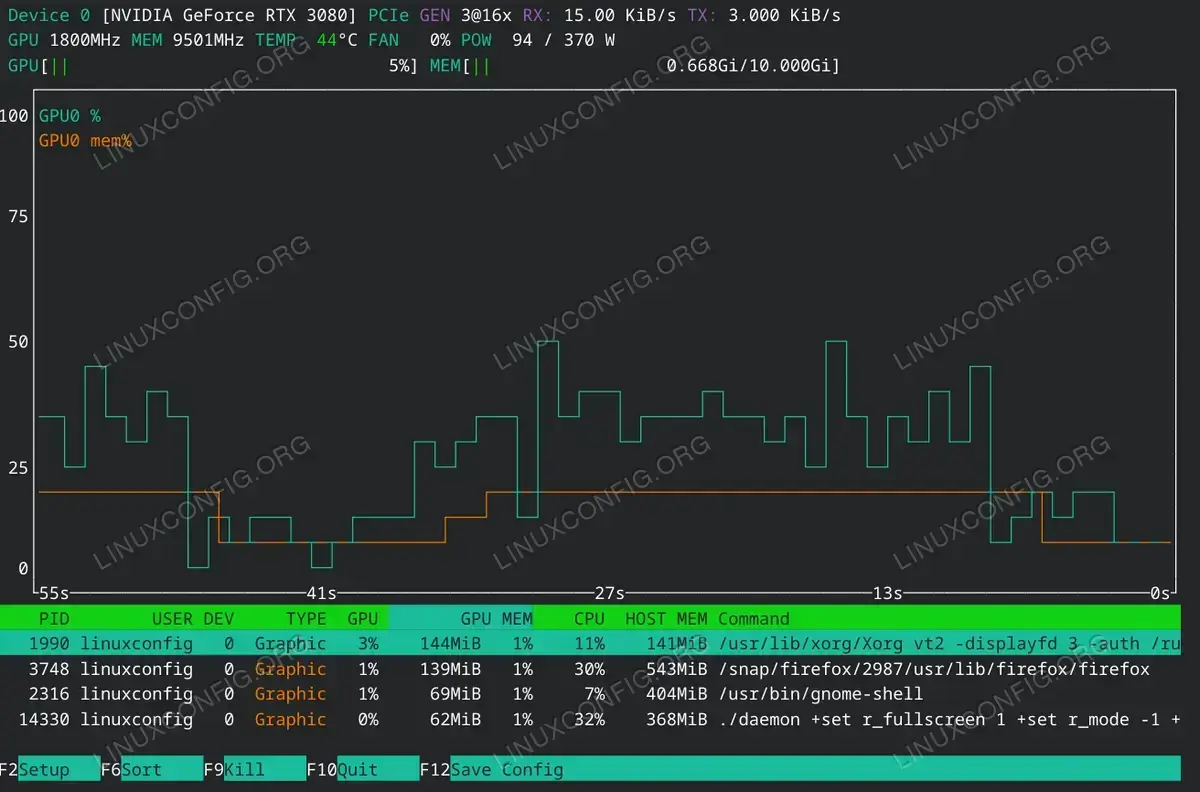Click the 543MiB host memory of firefox

(676, 668)
